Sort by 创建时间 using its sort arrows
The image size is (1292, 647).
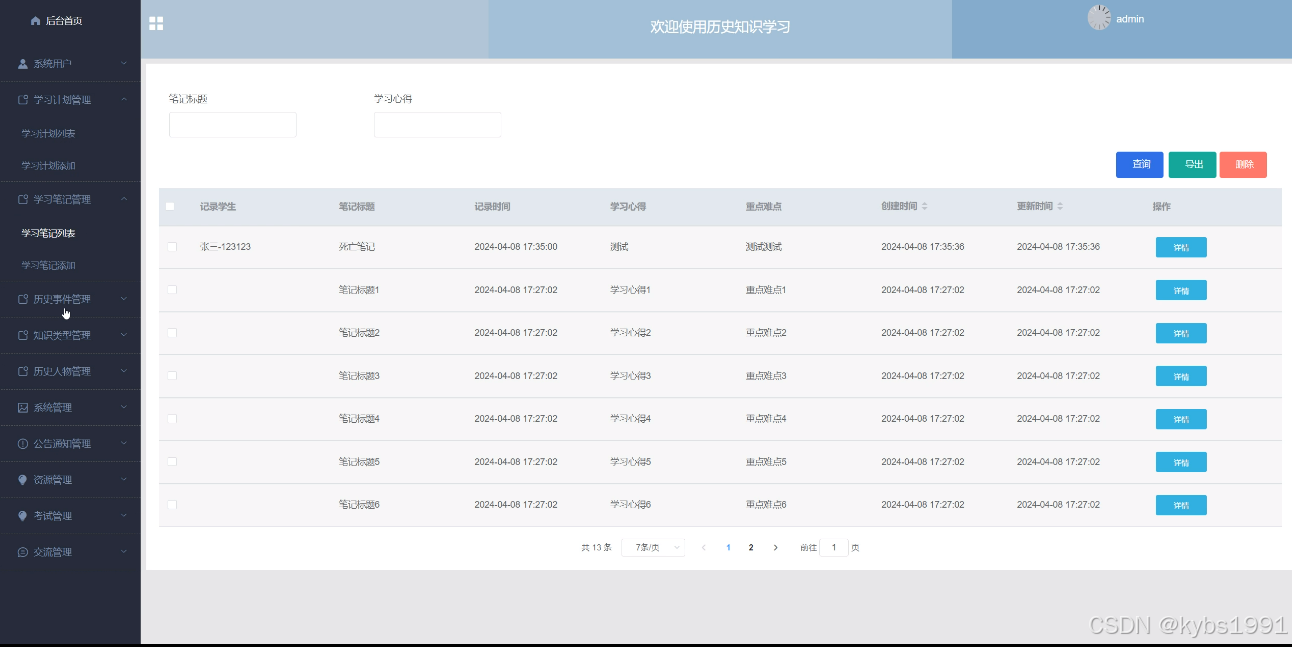[924, 206]
